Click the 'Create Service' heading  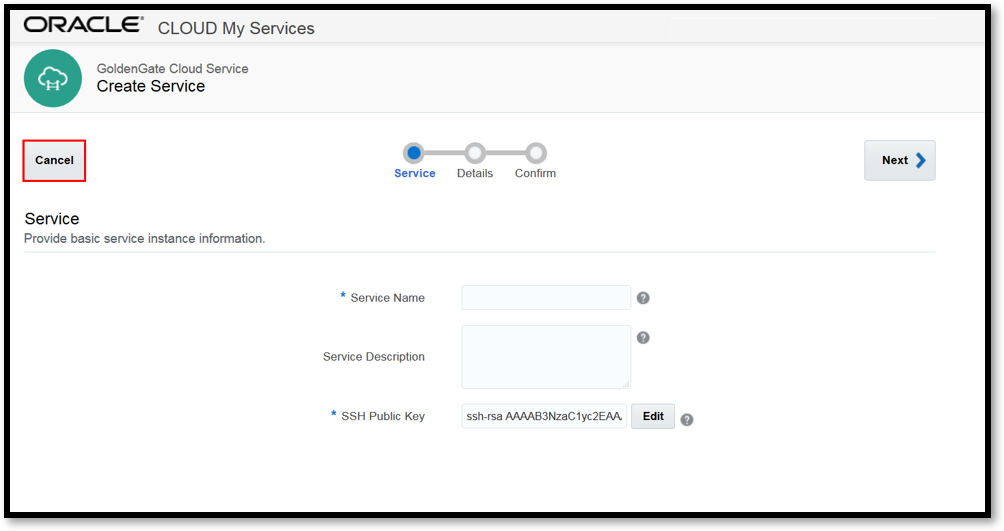click(x=150, y=86)
